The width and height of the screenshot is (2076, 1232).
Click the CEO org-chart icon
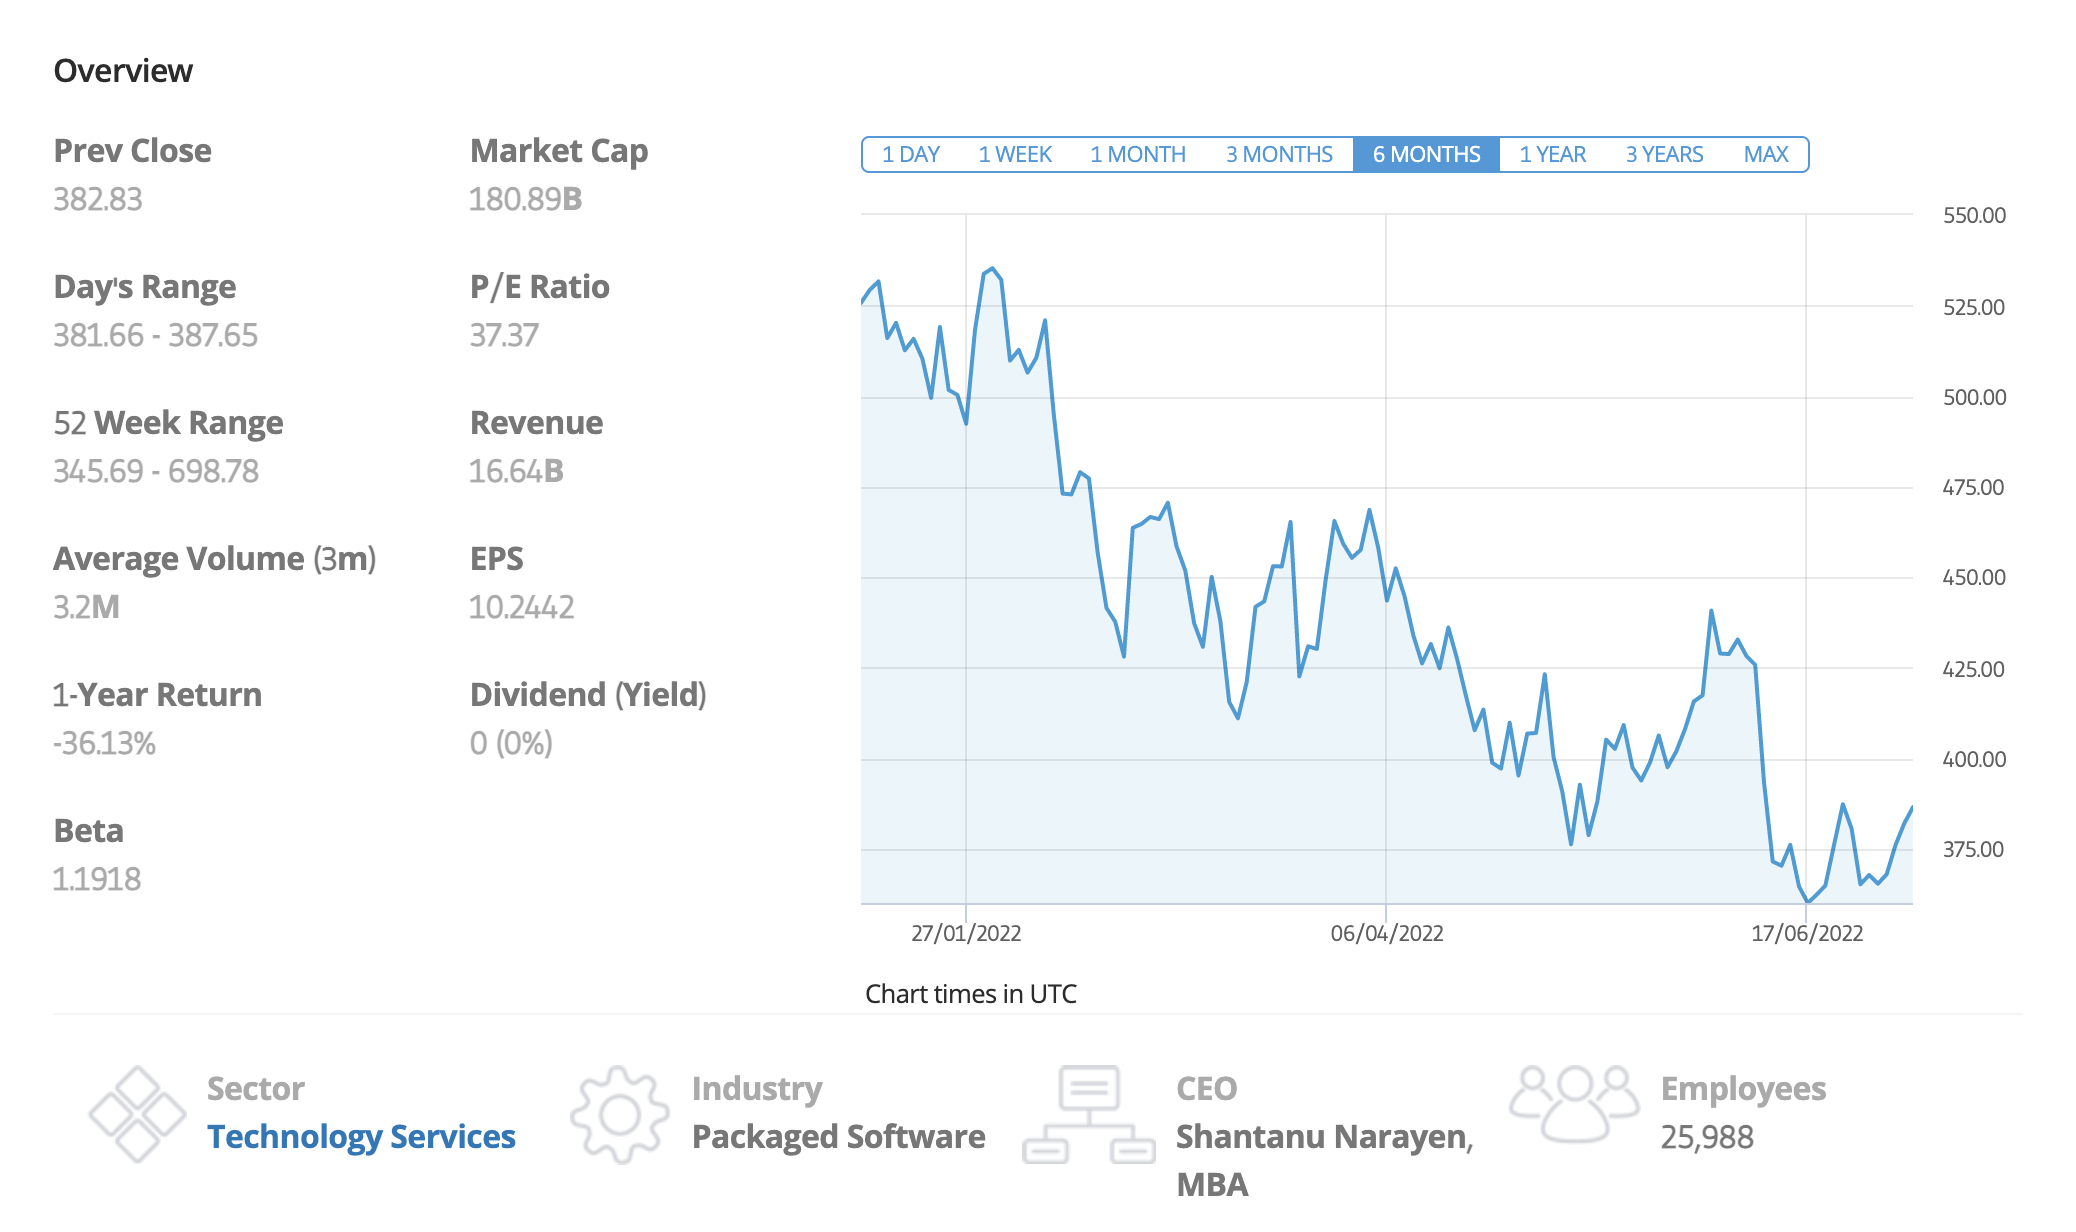pyautogui.click(x=1088, y=1114)
